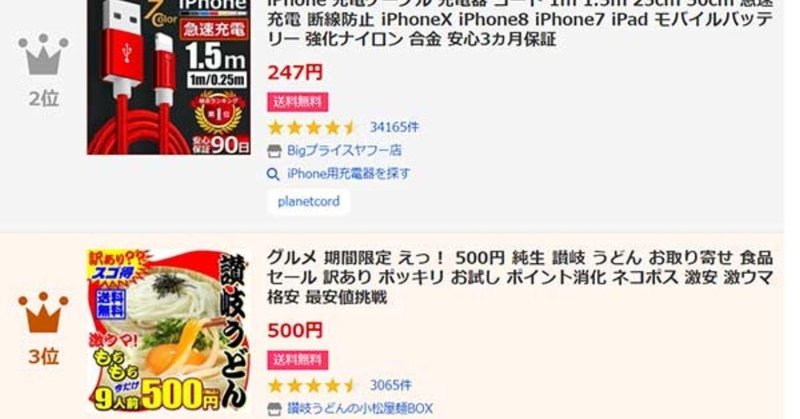Click the store icon beside Bigプライスヤフー店

[274, 151]
